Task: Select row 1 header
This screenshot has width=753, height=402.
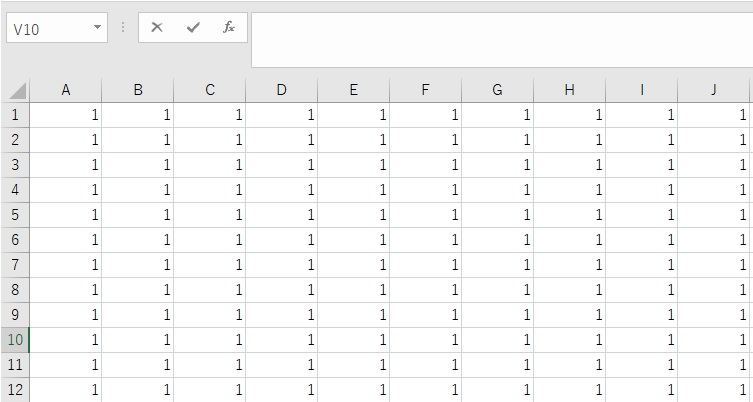Action: coord(15,115)
